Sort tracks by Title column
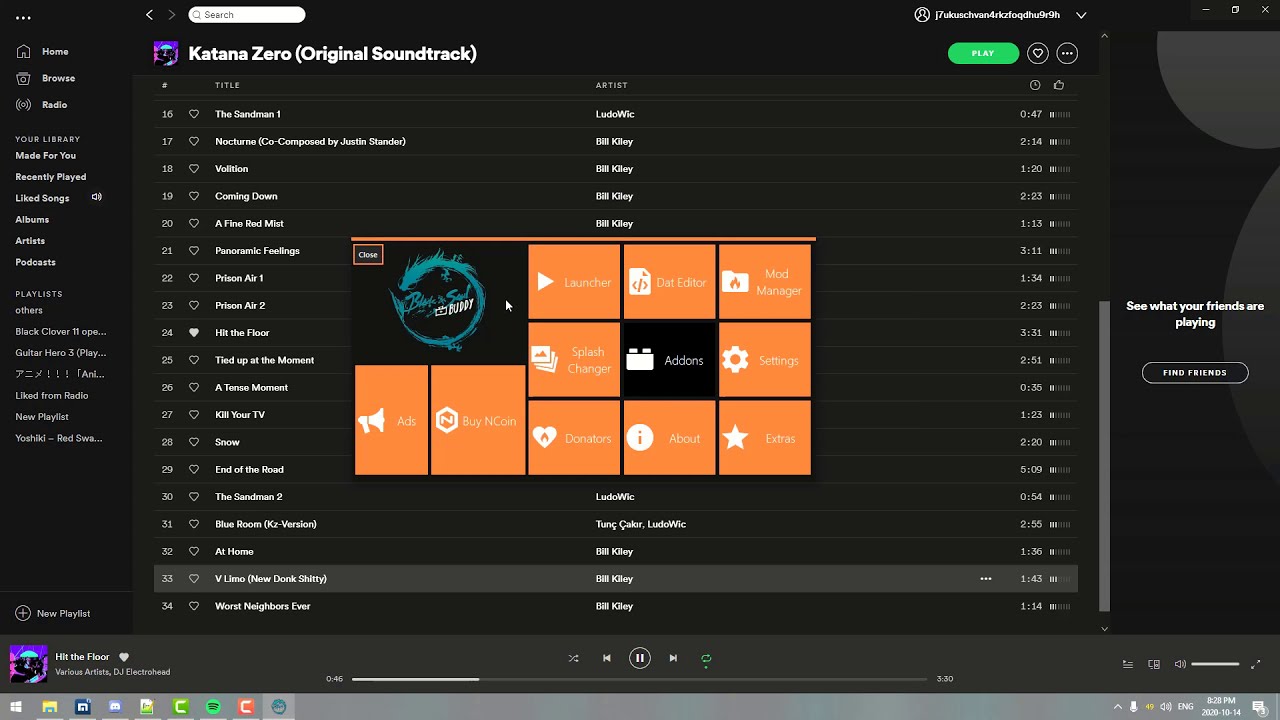This screenshot has height=720, width=1280. [x=227, y=85]
